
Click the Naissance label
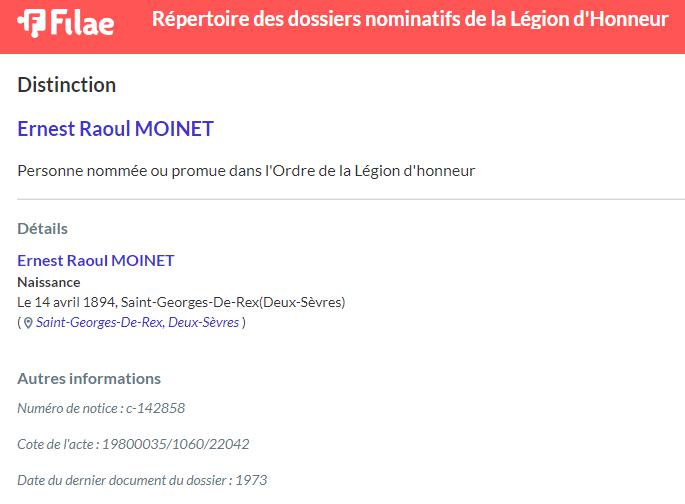pyautogui.click(x=49, y=282)
